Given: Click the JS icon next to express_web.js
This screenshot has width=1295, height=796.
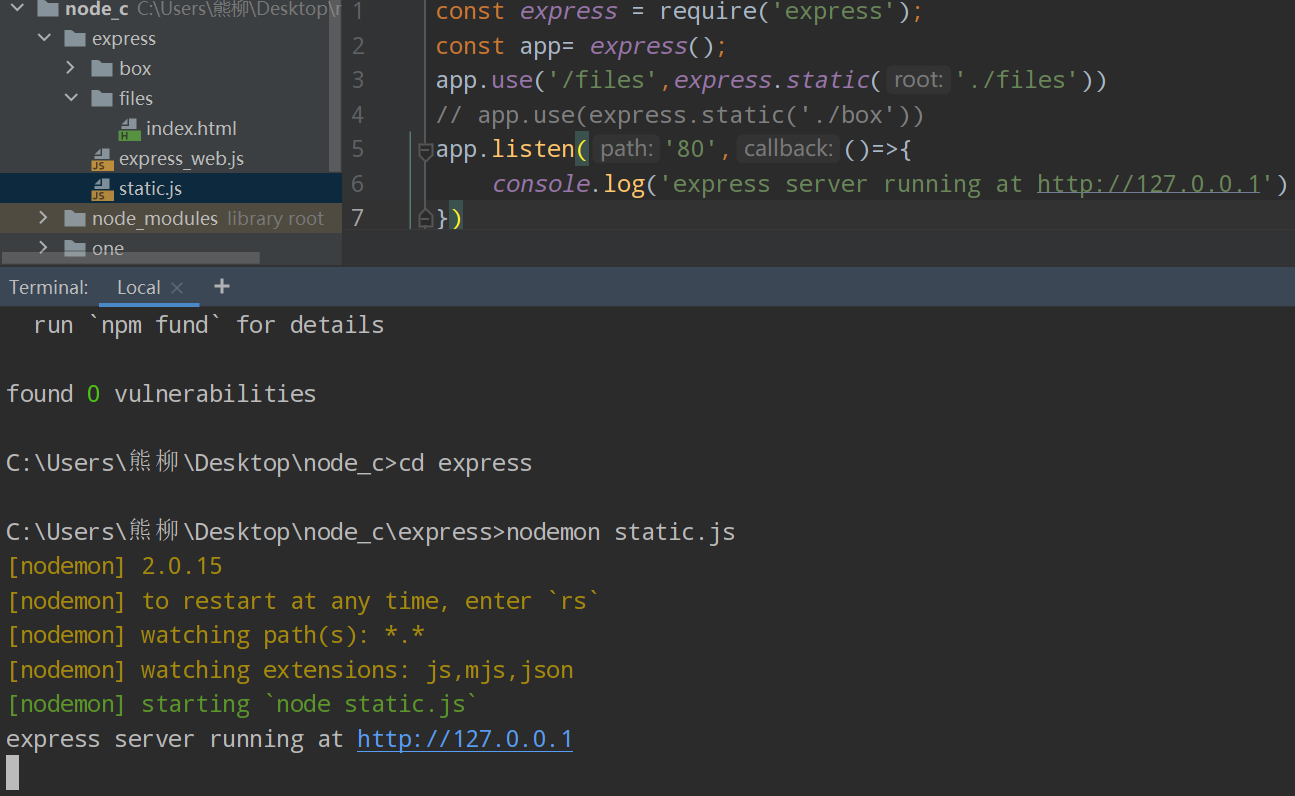Looking at the screenshot, I should (x=100, y=158).
